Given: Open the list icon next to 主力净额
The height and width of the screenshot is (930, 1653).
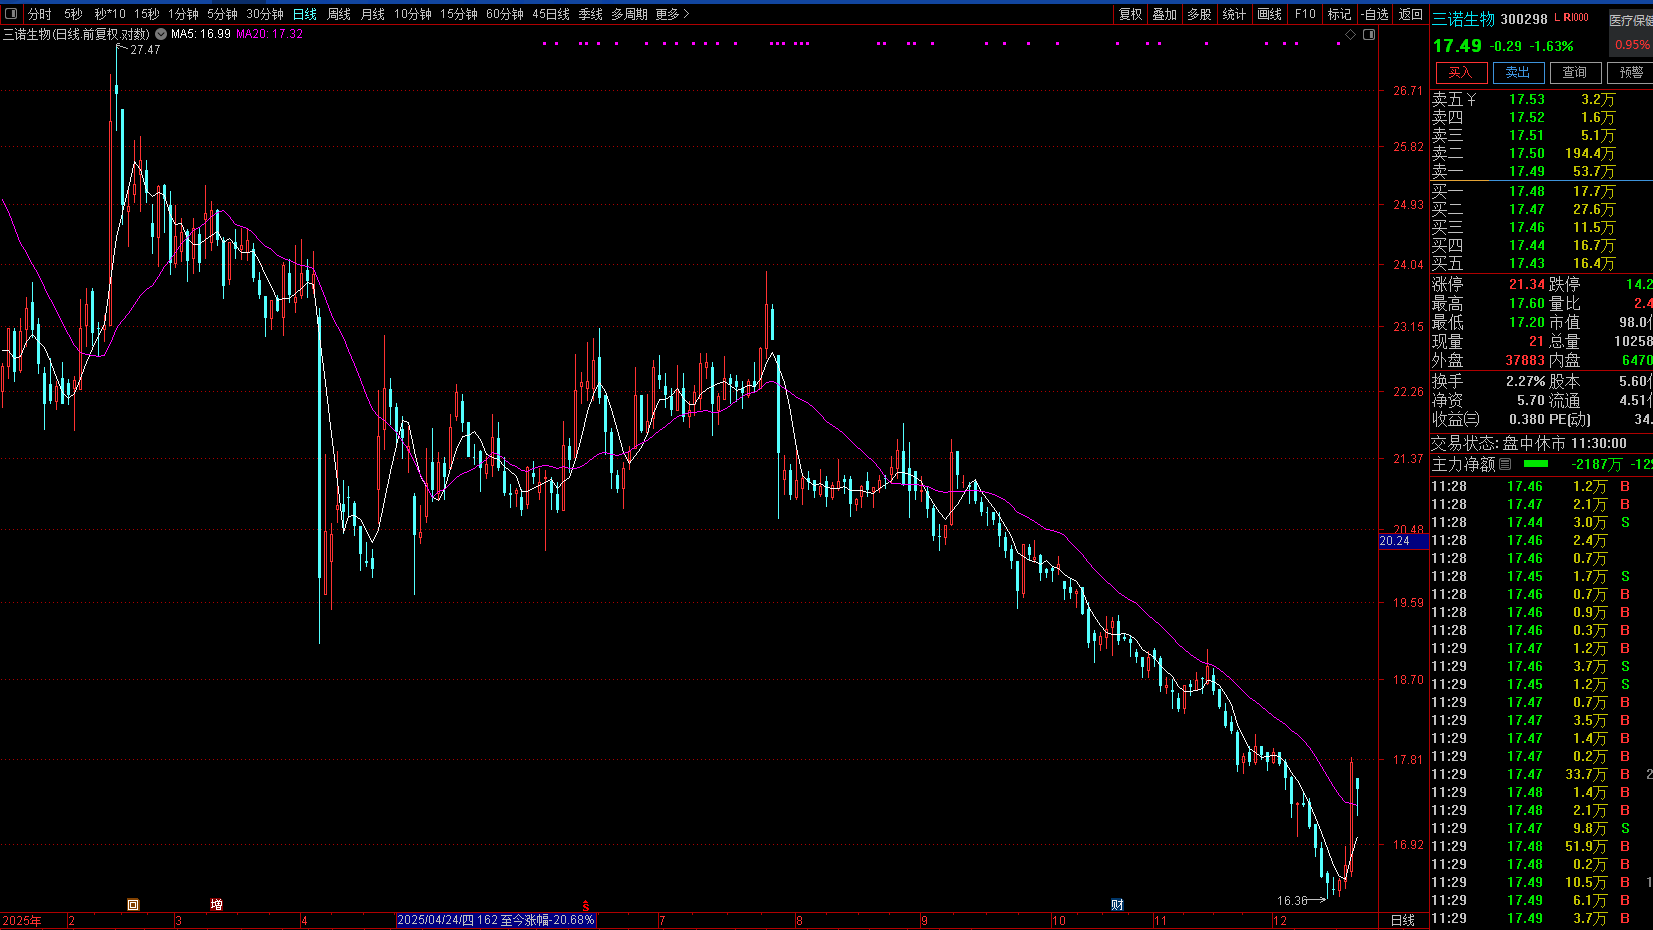Looking at the screenshot, I should (1505, 464).
